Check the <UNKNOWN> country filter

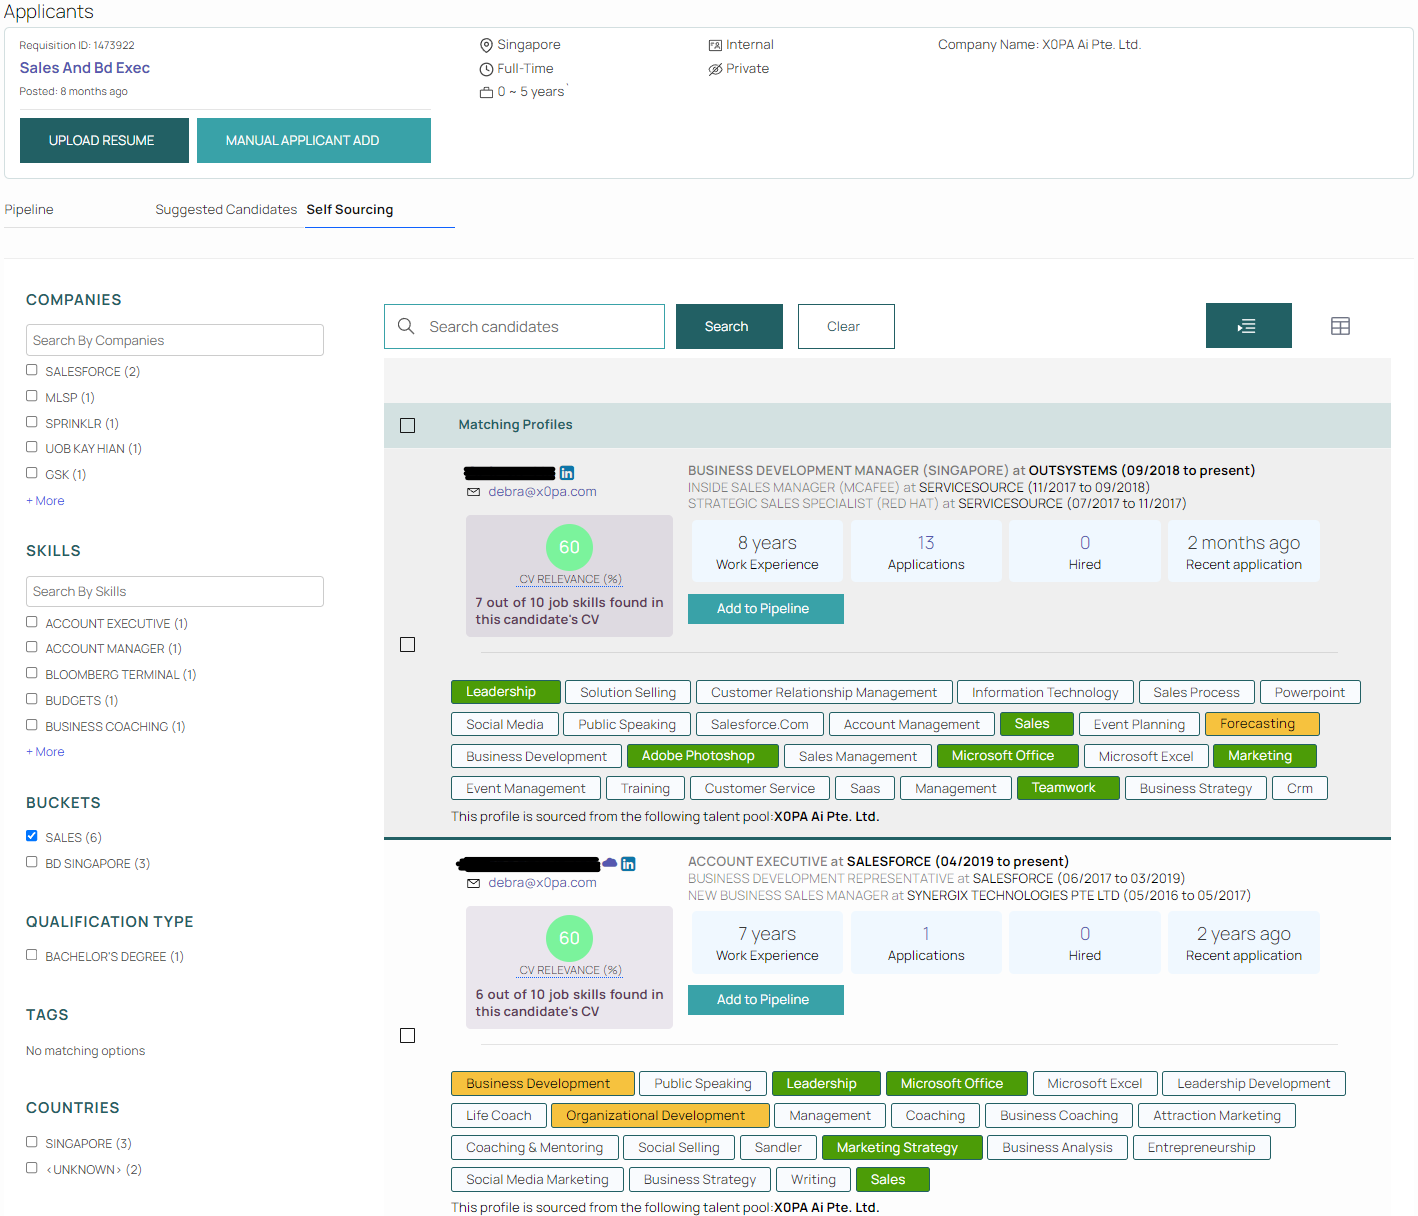32,1168
